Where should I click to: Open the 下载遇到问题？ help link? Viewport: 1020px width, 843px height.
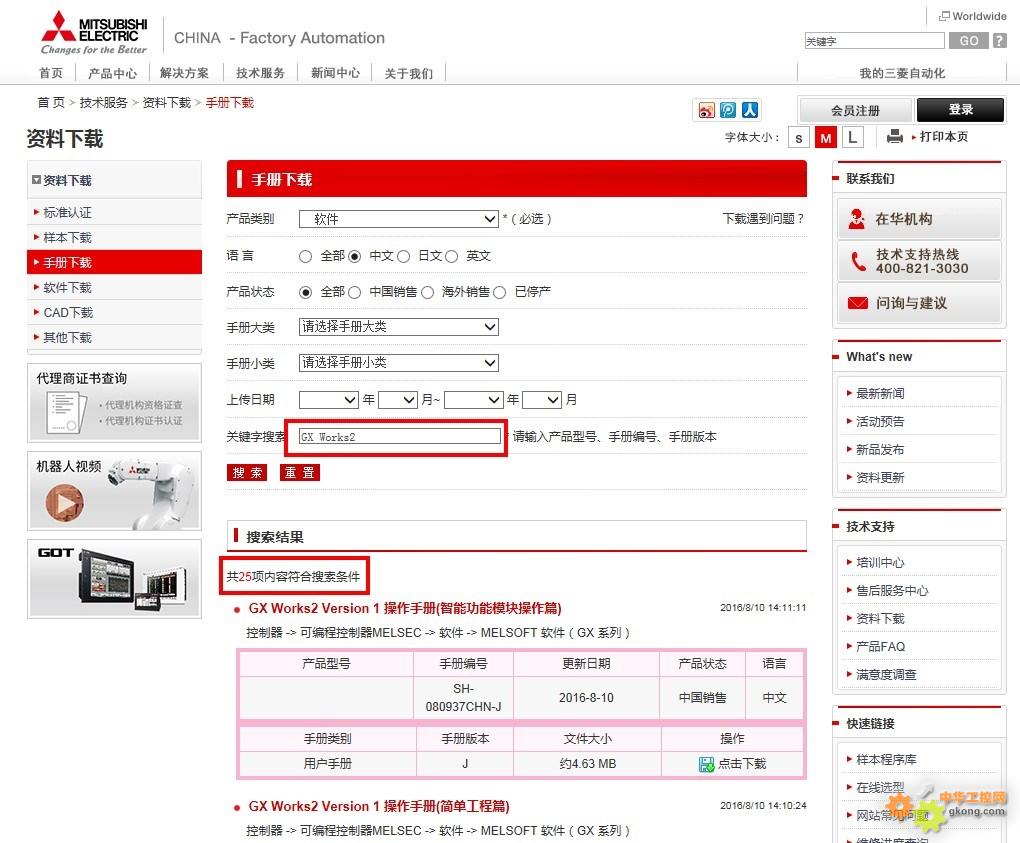coord(764,219)
